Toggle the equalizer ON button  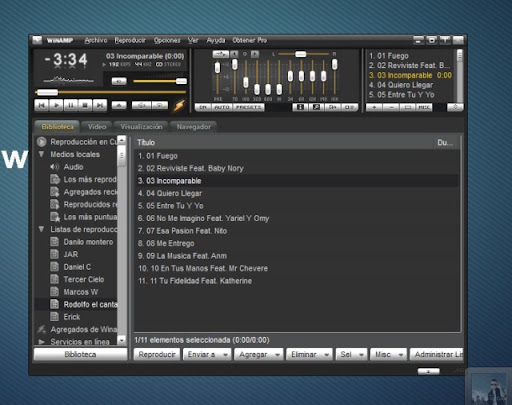pos(203,107)
